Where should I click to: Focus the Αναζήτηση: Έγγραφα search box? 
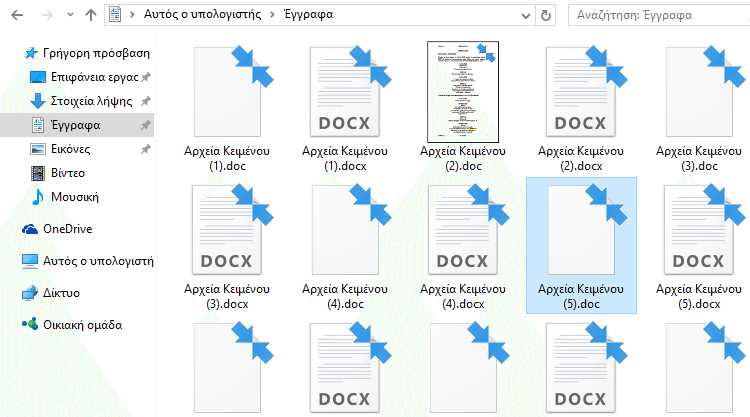coord(659,15)
